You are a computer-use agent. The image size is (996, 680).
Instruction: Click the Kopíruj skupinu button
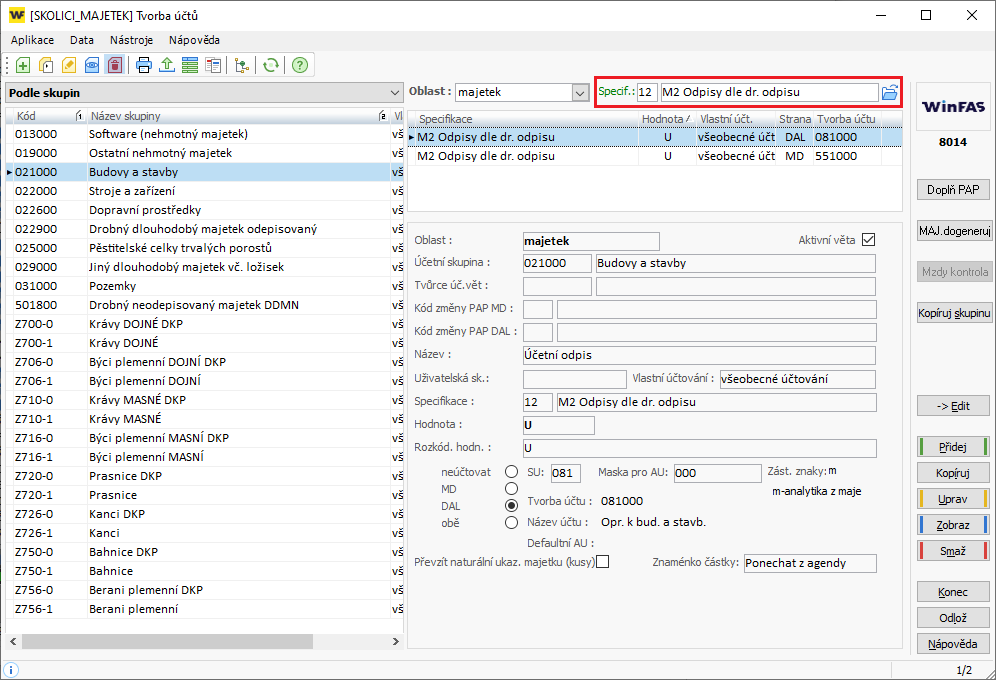(953, 313)
